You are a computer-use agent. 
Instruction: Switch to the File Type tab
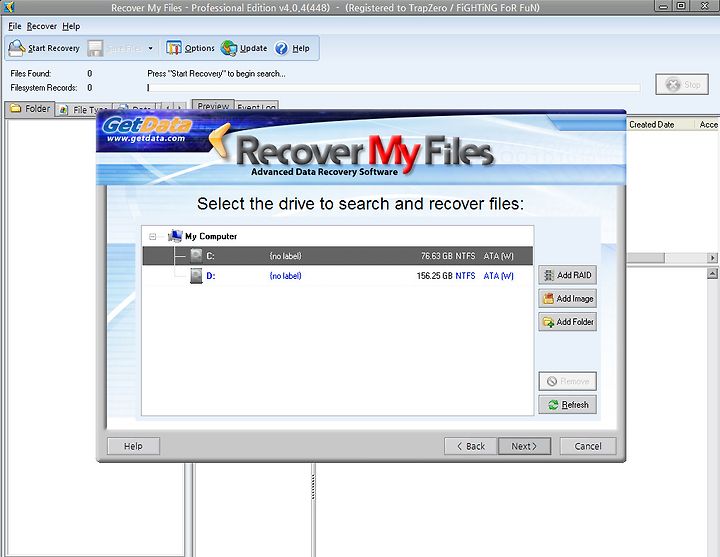tap(84, 110)
